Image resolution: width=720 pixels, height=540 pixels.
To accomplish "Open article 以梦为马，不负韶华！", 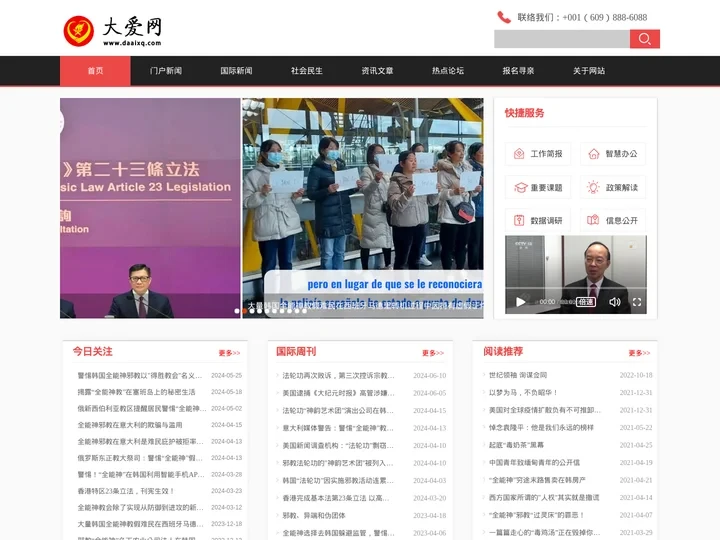I will [x=523, y=393].
